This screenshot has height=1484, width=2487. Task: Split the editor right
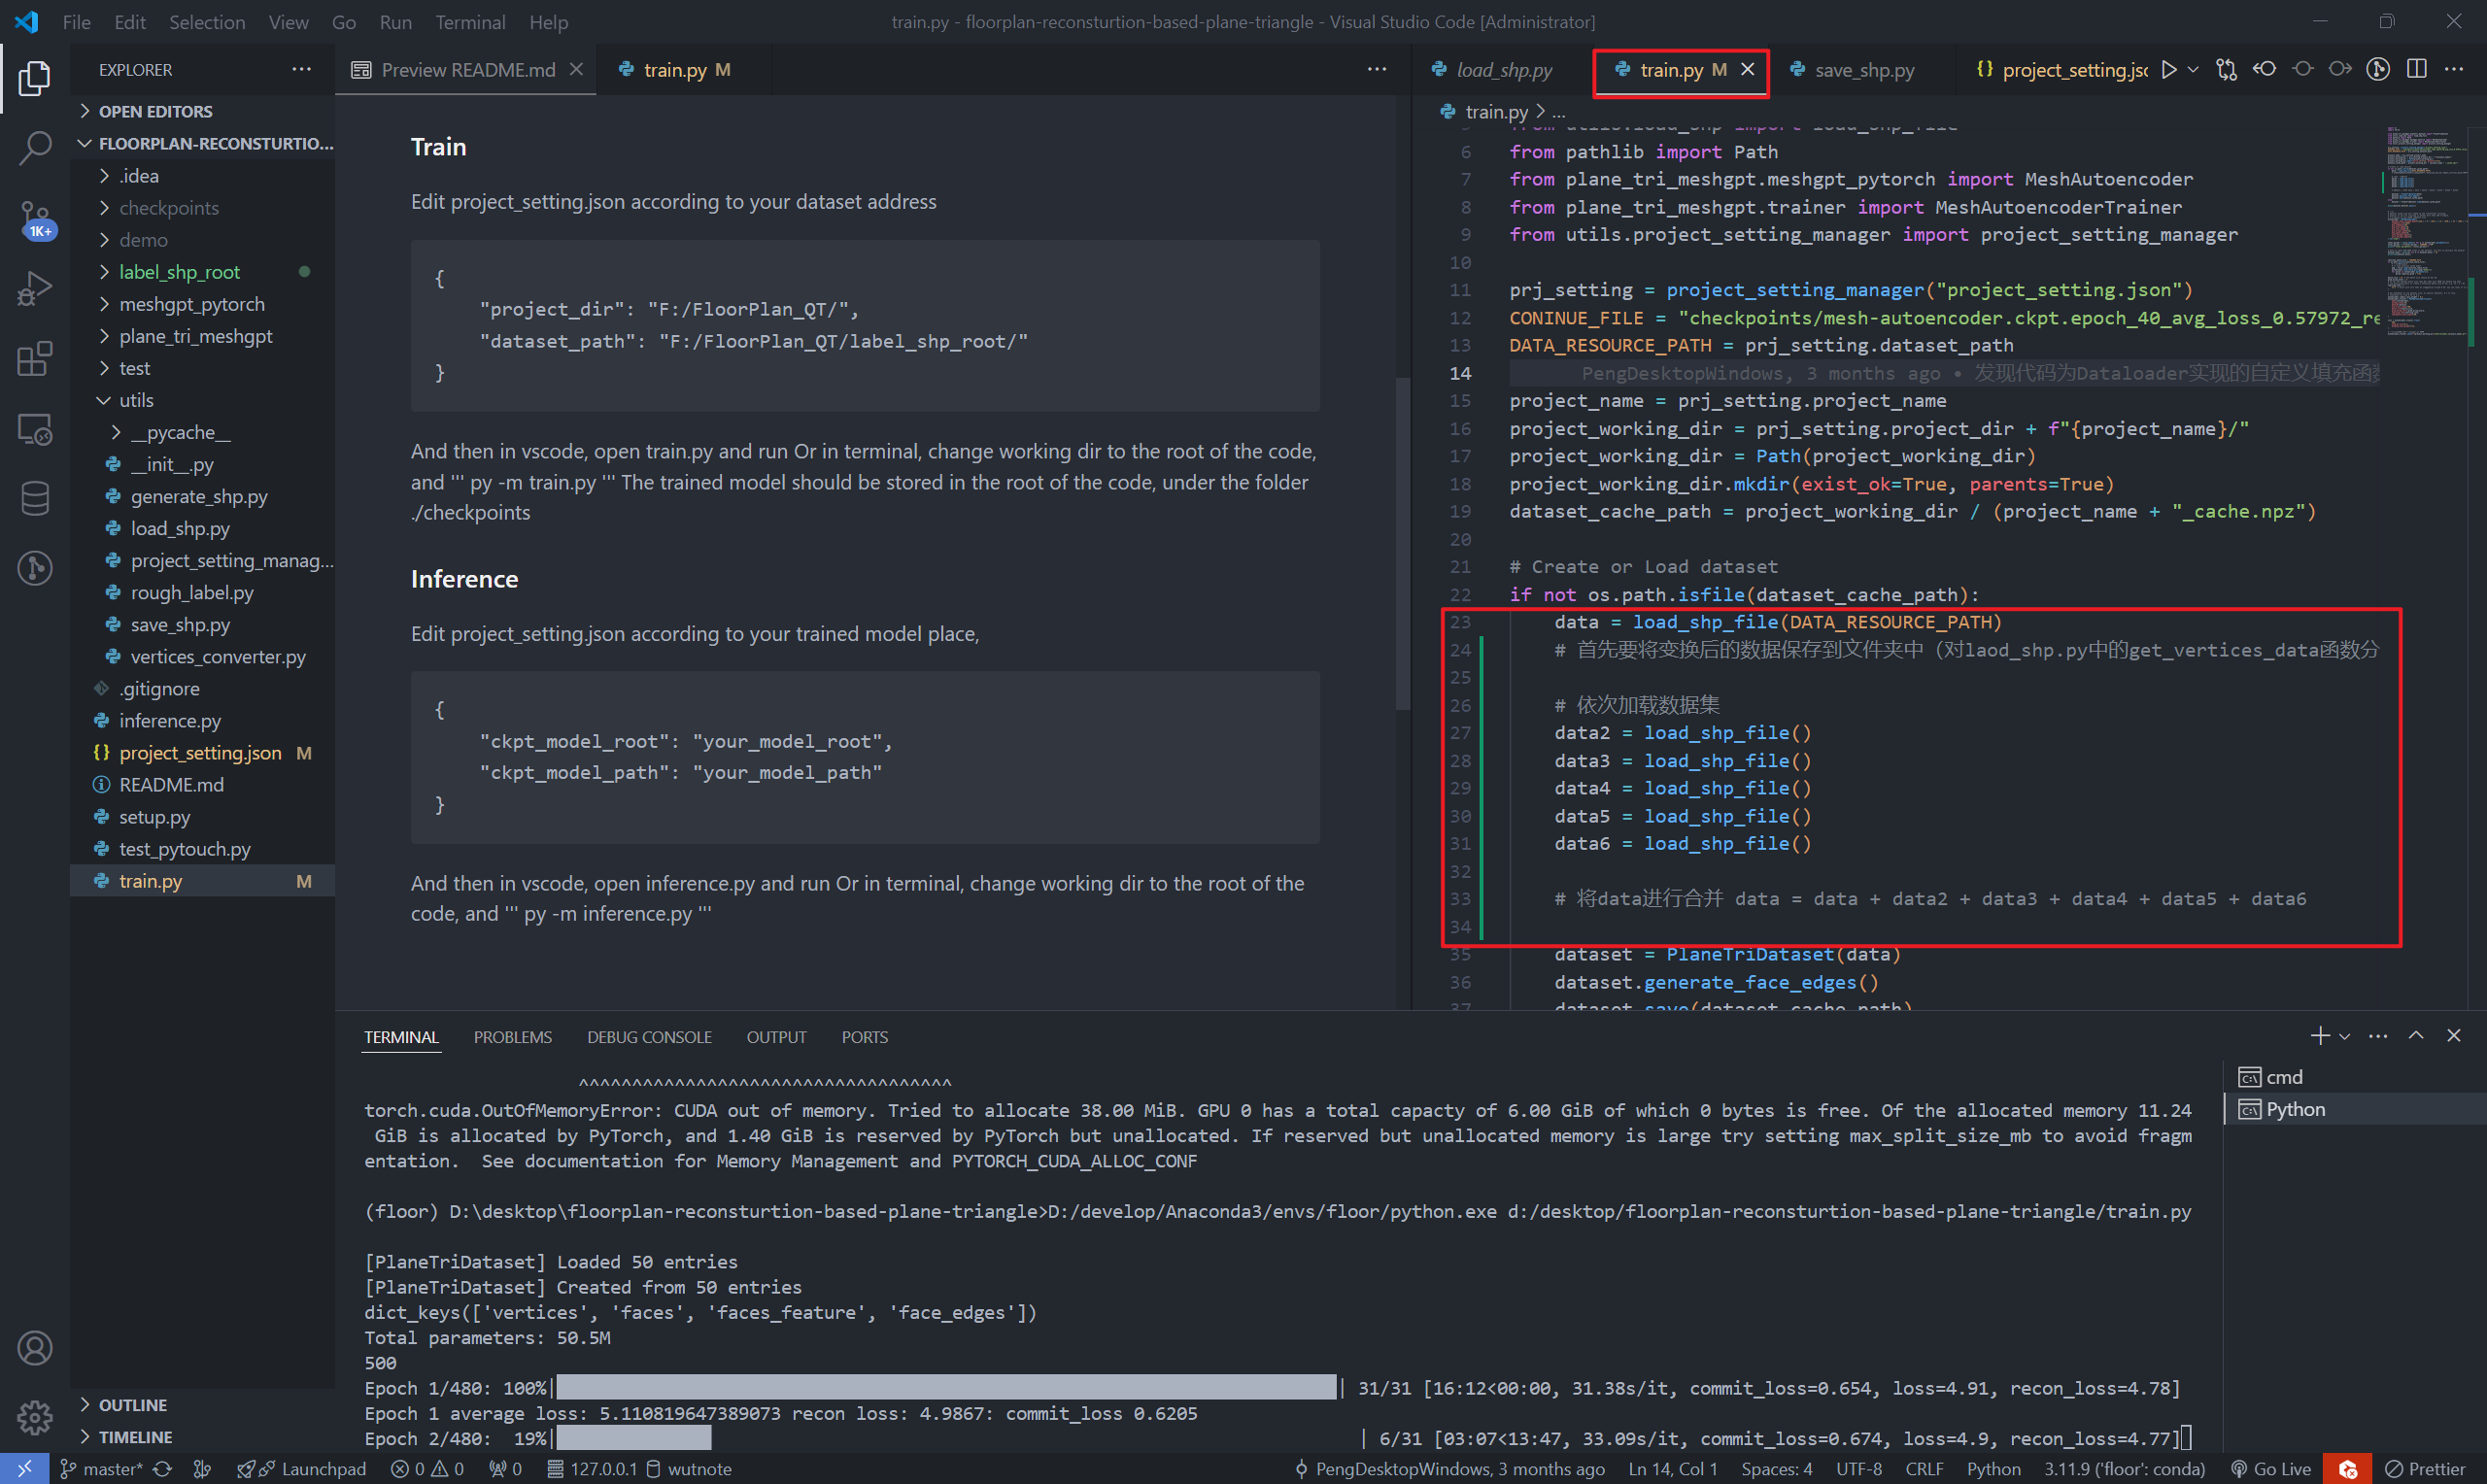(x=2417, y=69)
